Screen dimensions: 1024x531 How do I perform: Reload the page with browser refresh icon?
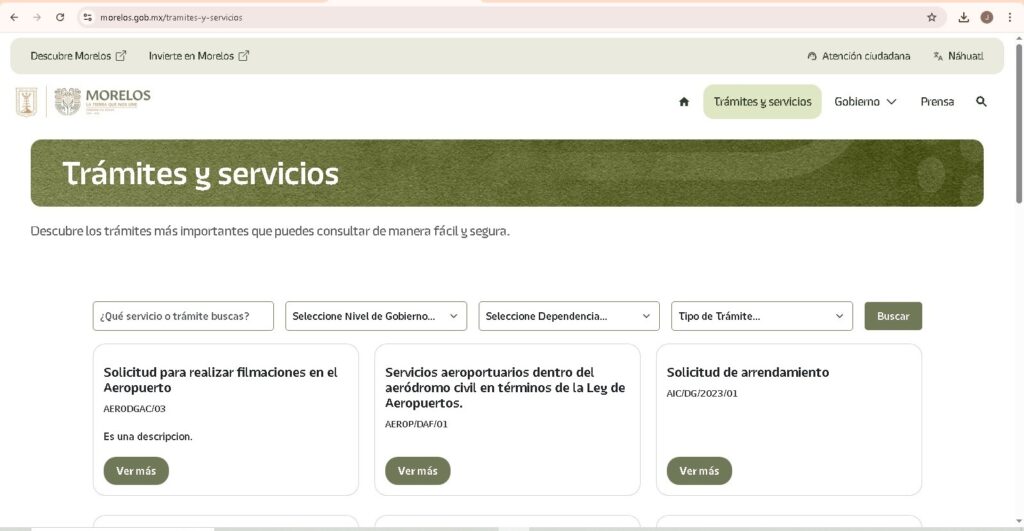tap(60, 17)
